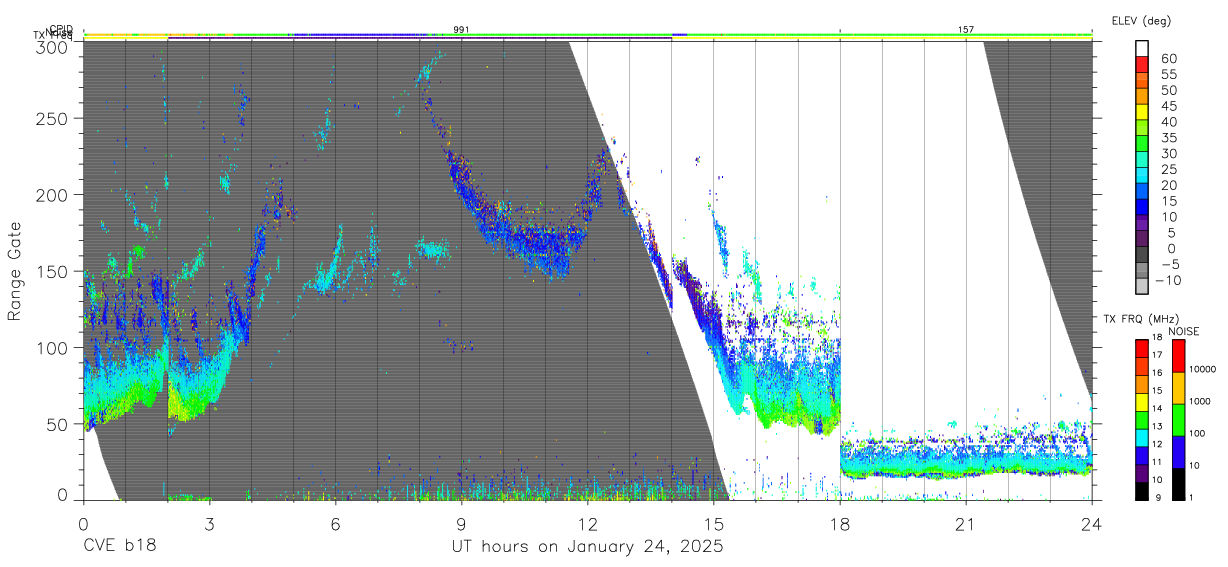
Task: Click the "24" tick on UT hours axis
Action: pyautogui.click(x=1091, y=524)
